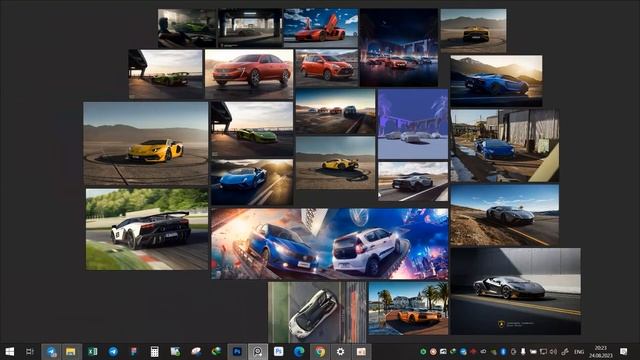Select orange Lamborghini with palm trees image

pos(408,308)
